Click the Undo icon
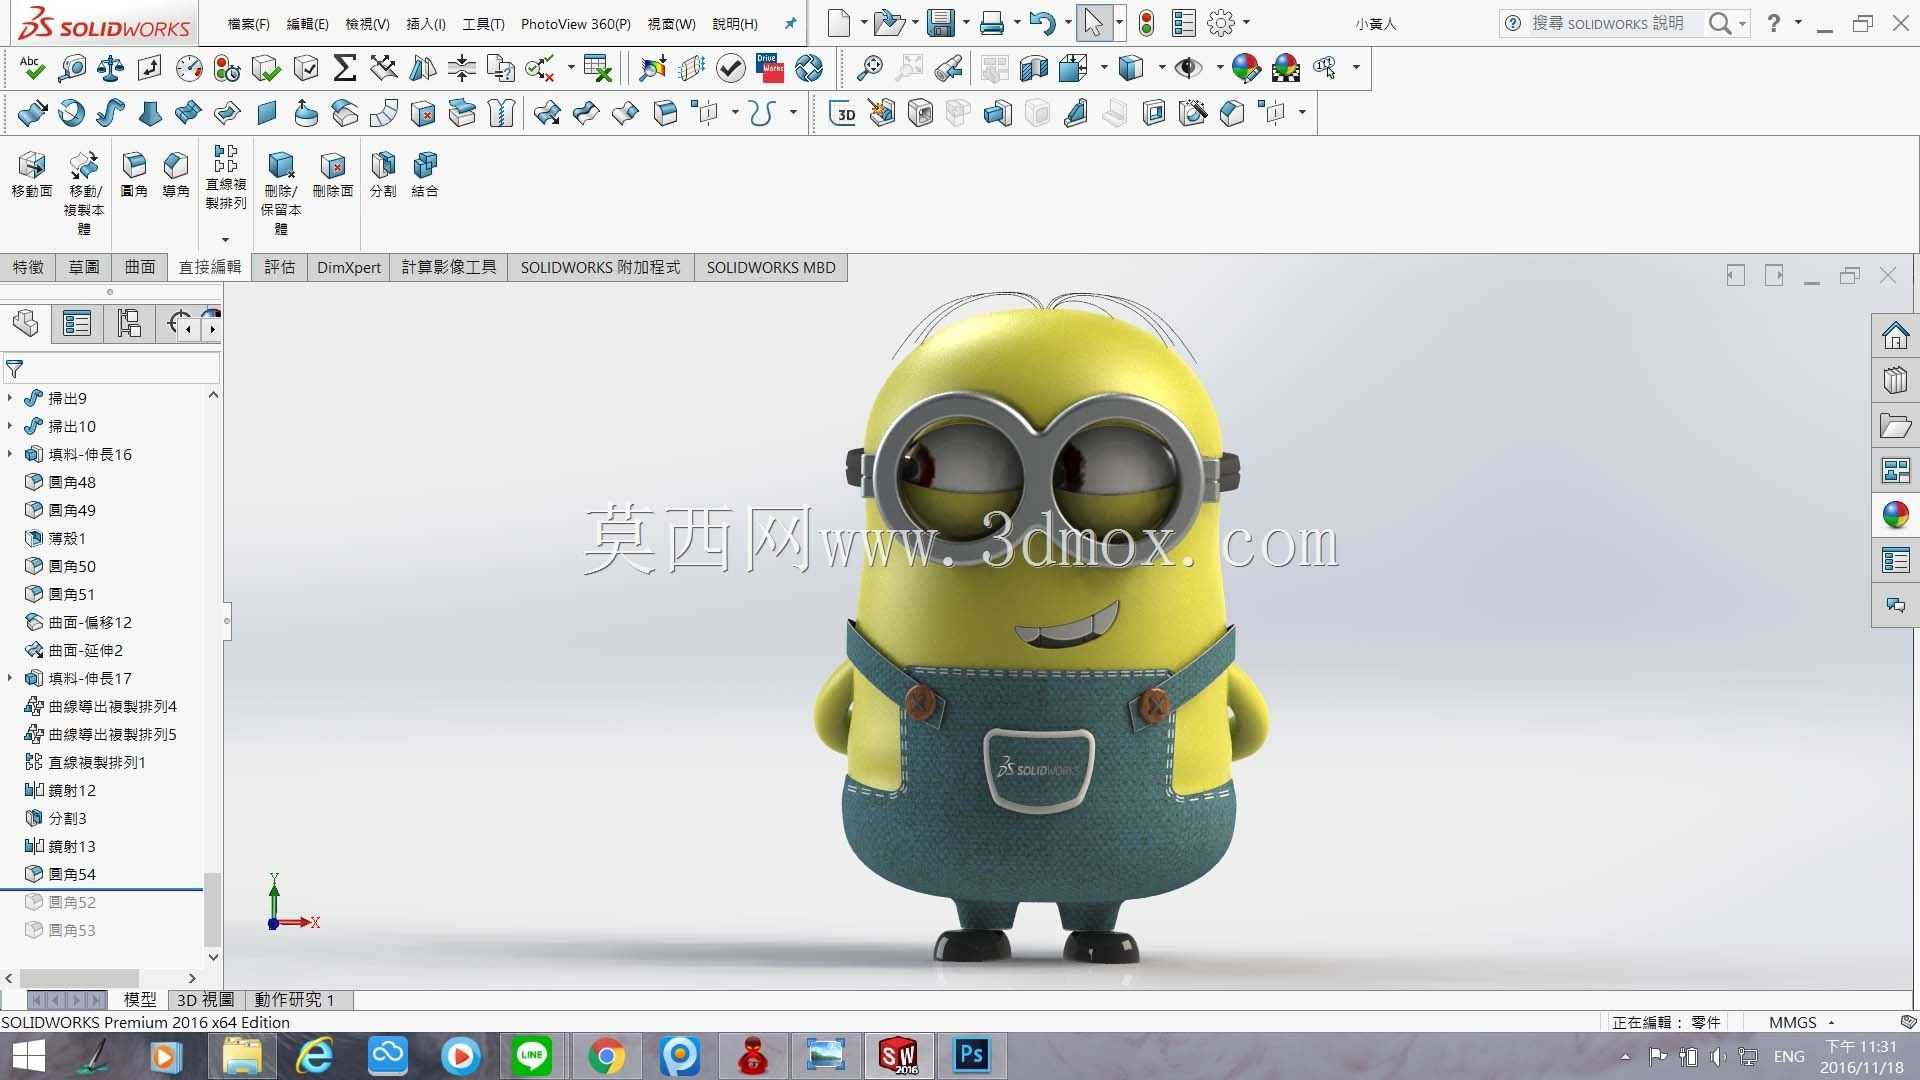 (1042, 23)
